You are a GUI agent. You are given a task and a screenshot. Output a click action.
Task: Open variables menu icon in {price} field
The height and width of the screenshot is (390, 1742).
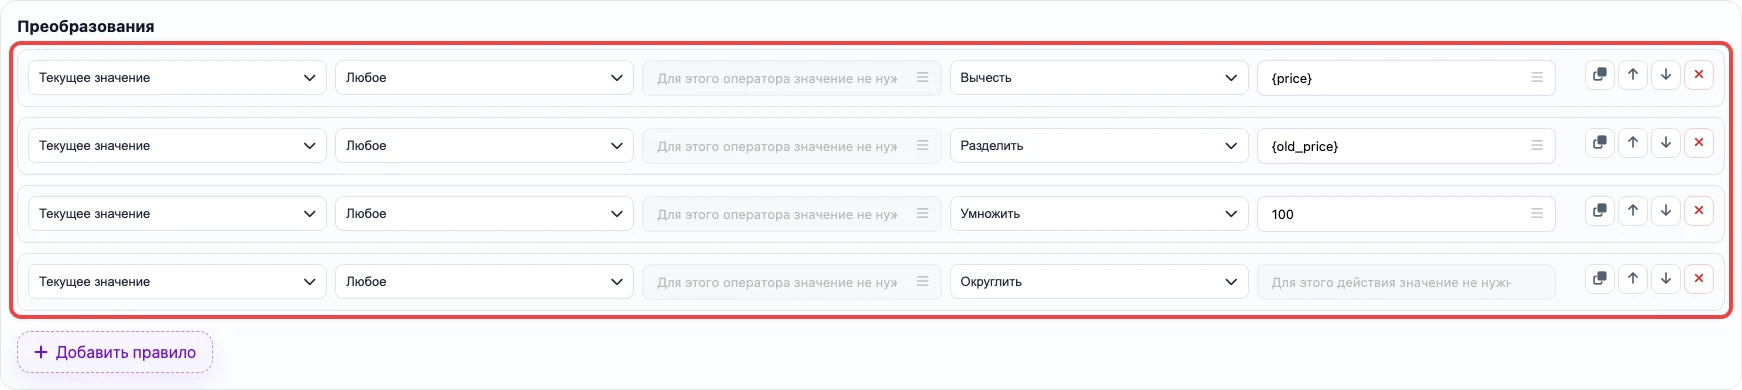point(1537,77)
